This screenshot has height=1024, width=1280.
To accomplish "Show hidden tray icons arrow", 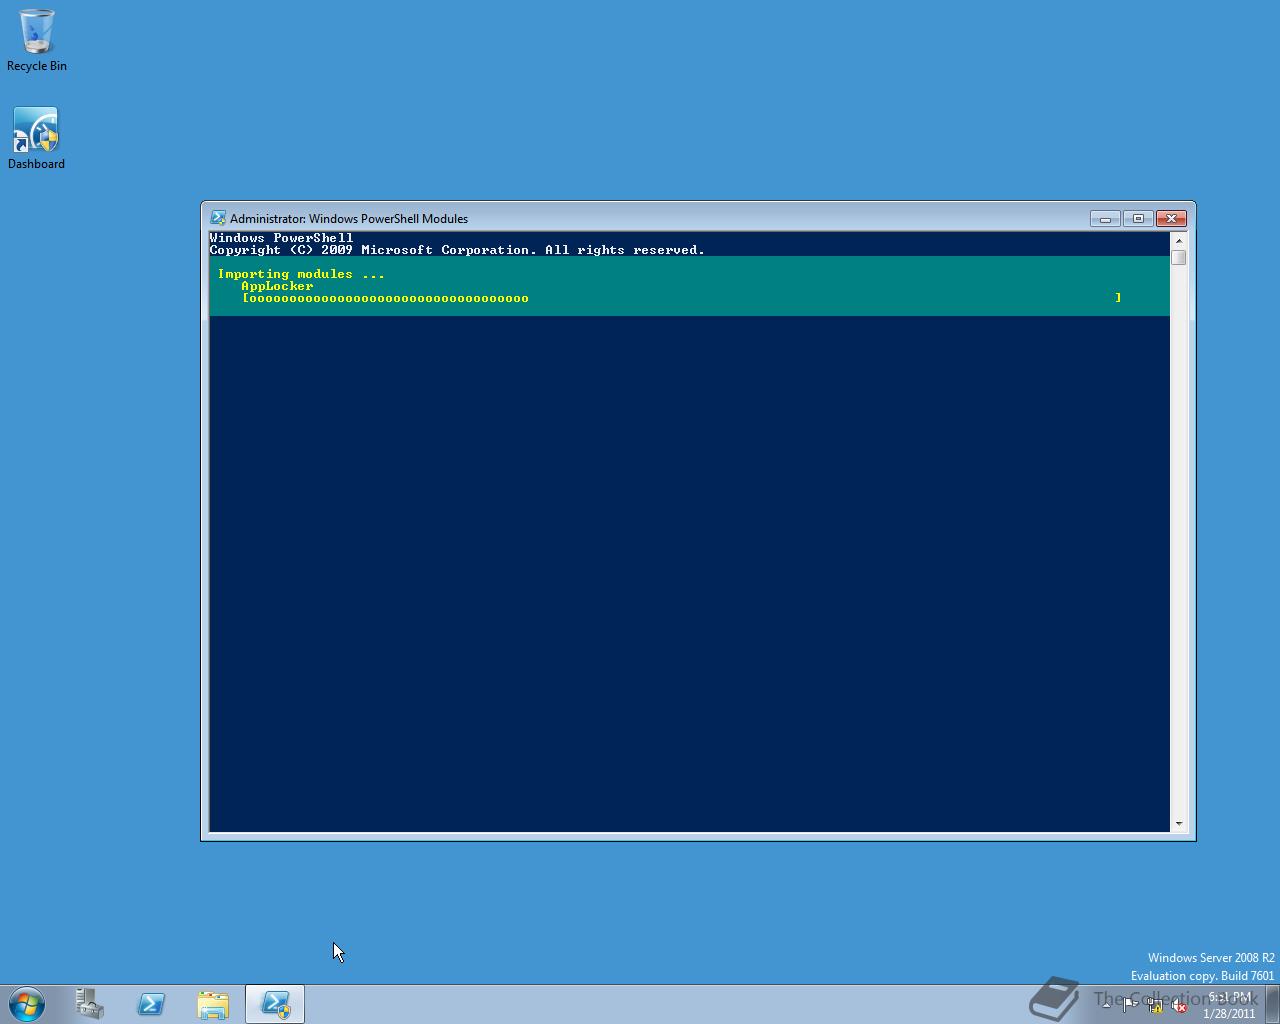I will [1106, 1005].
